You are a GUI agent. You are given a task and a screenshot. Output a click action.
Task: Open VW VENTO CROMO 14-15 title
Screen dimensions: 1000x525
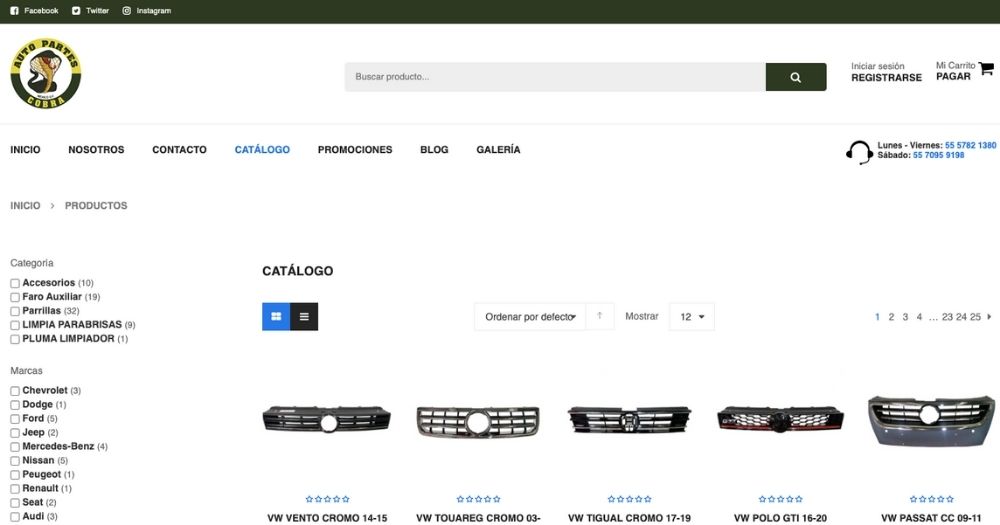click(x=327, y=518)
